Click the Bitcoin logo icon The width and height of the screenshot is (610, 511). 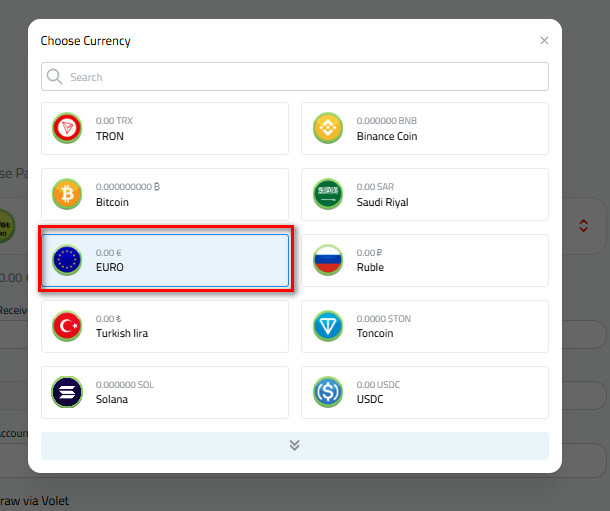67,194
